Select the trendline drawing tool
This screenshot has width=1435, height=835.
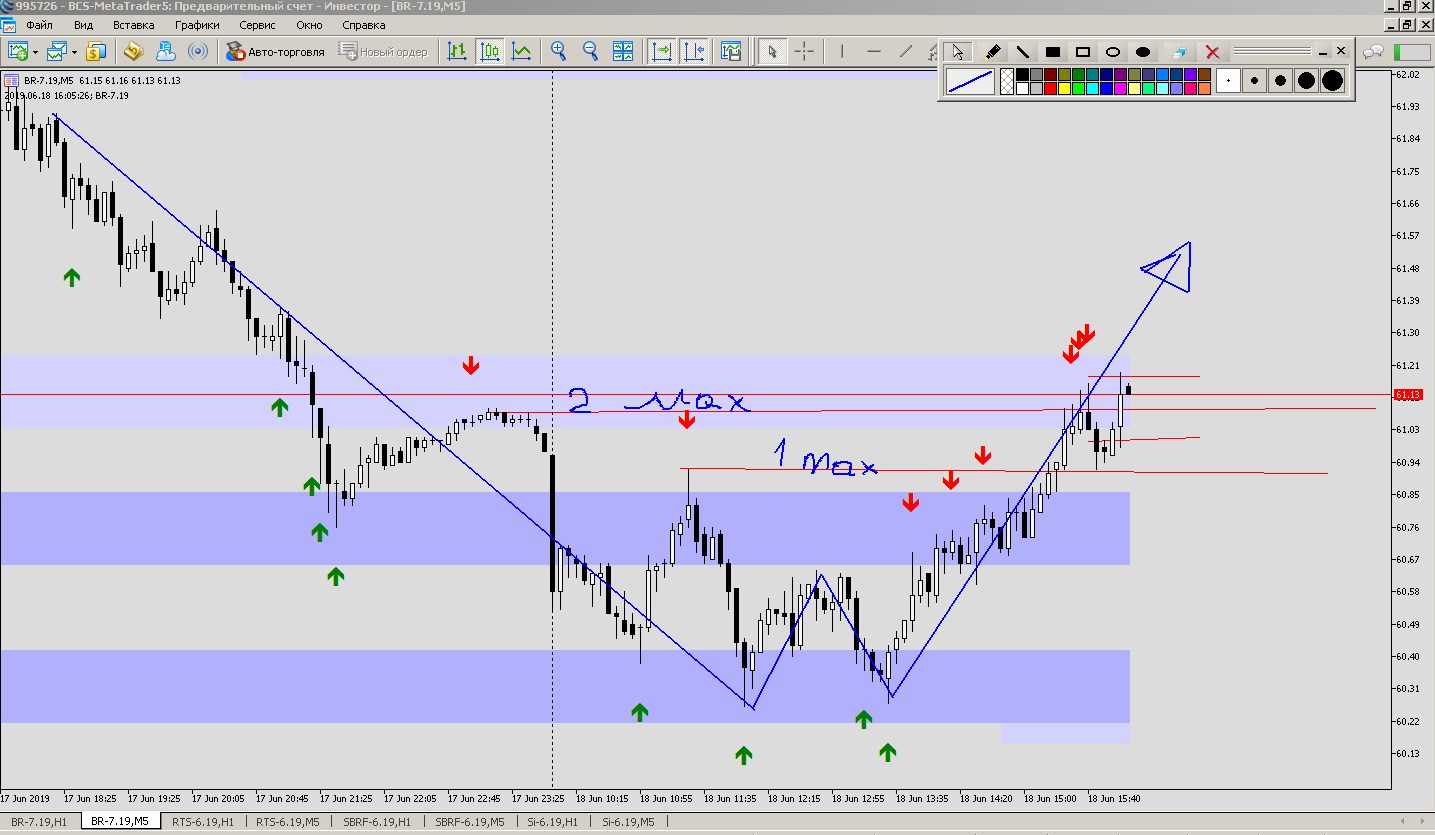906,51
